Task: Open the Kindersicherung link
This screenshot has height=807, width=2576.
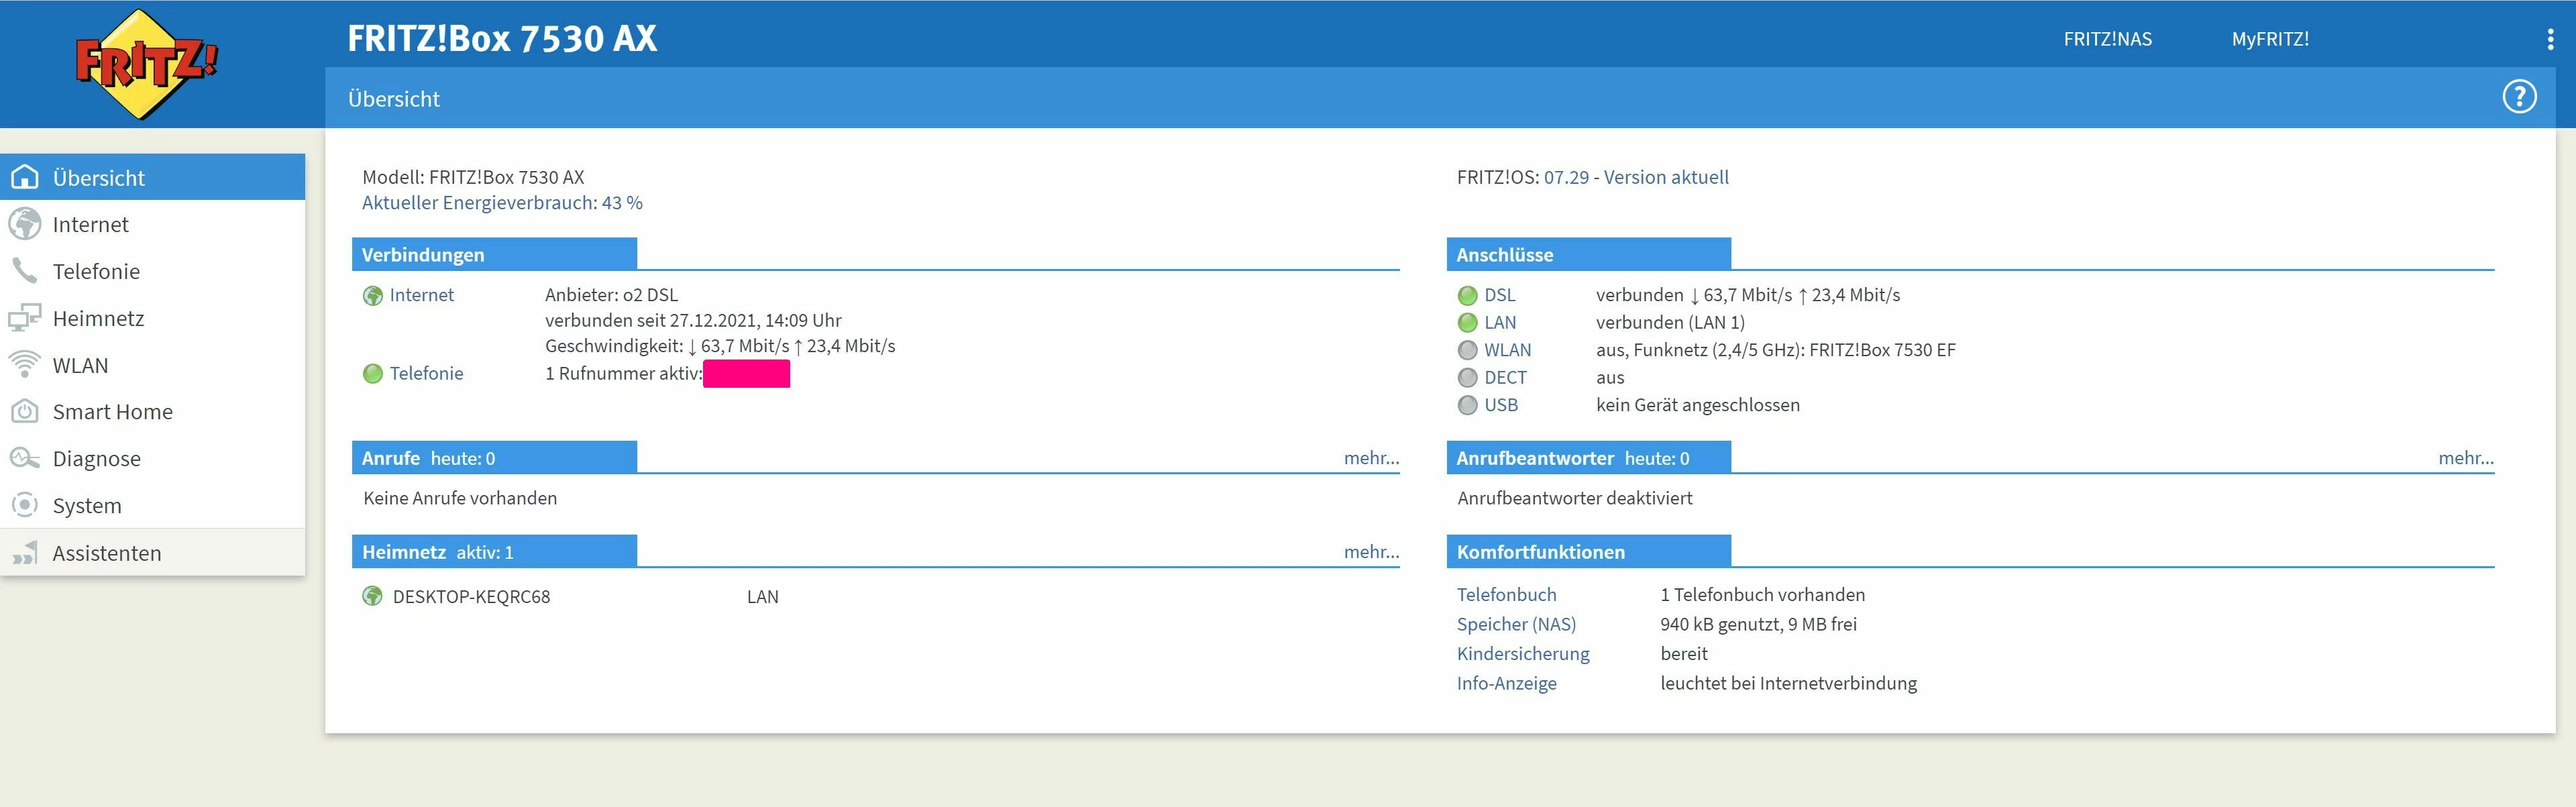Action: point(1522,654)
